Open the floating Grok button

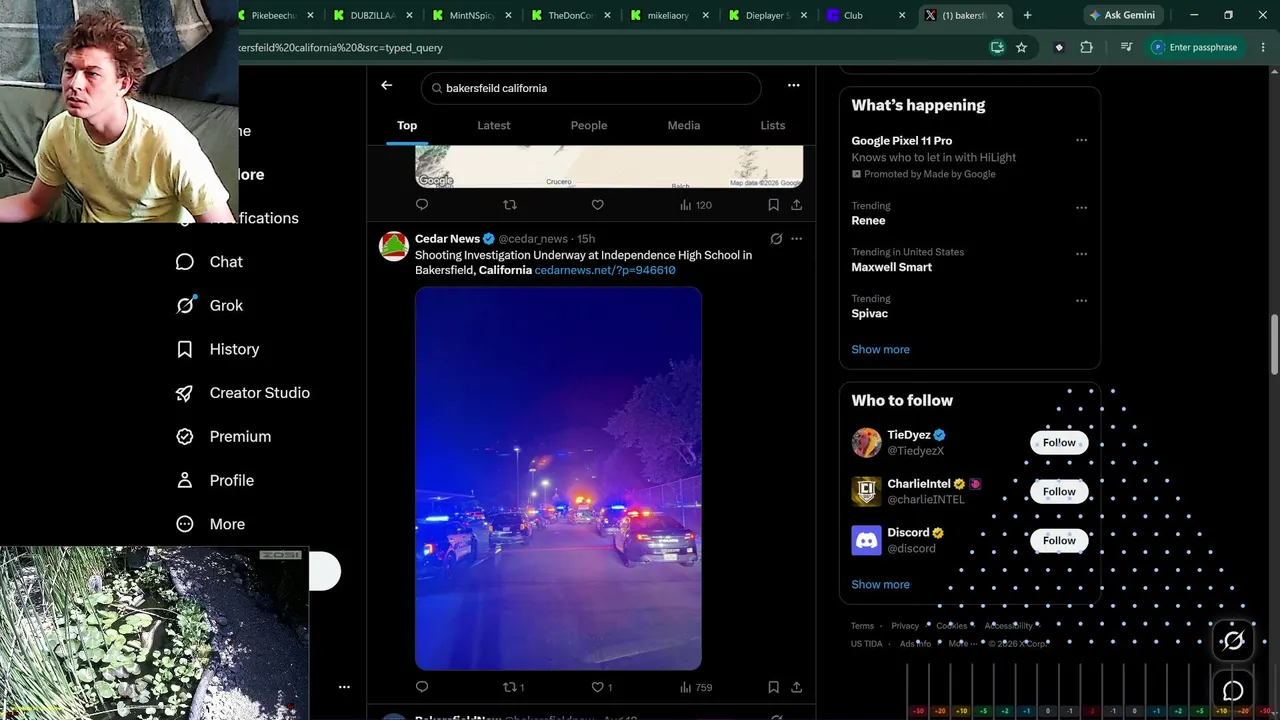1233,641
